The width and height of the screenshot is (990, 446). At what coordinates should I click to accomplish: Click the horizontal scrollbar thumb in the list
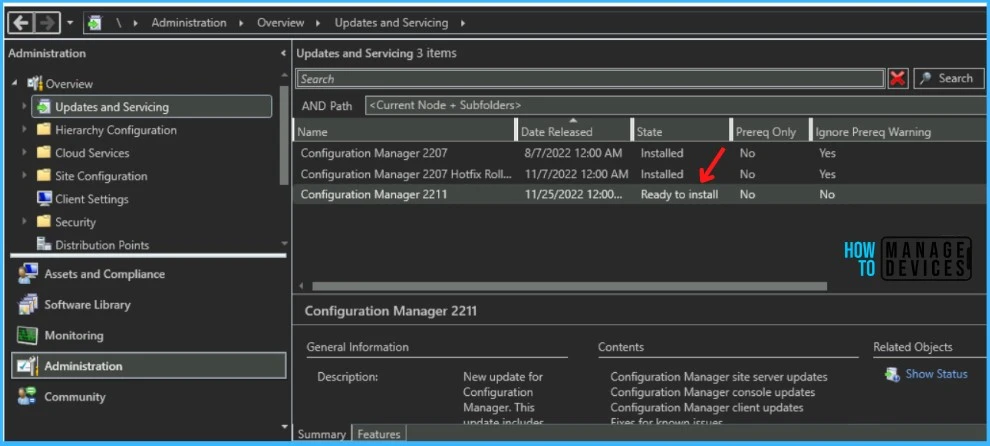[x=569, y=286]
